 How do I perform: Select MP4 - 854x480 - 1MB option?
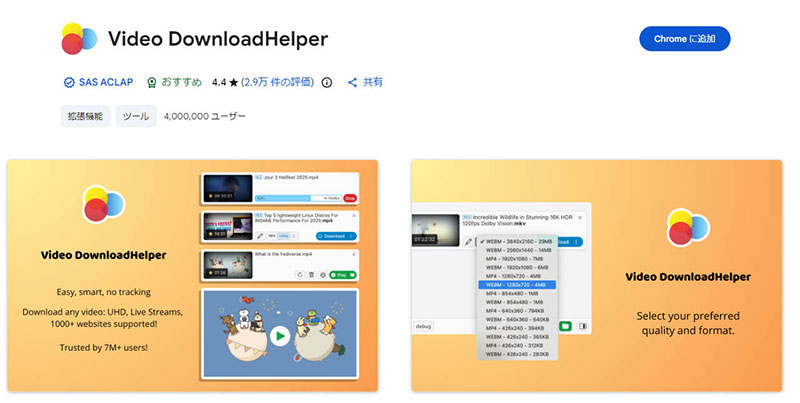[517, 293]
